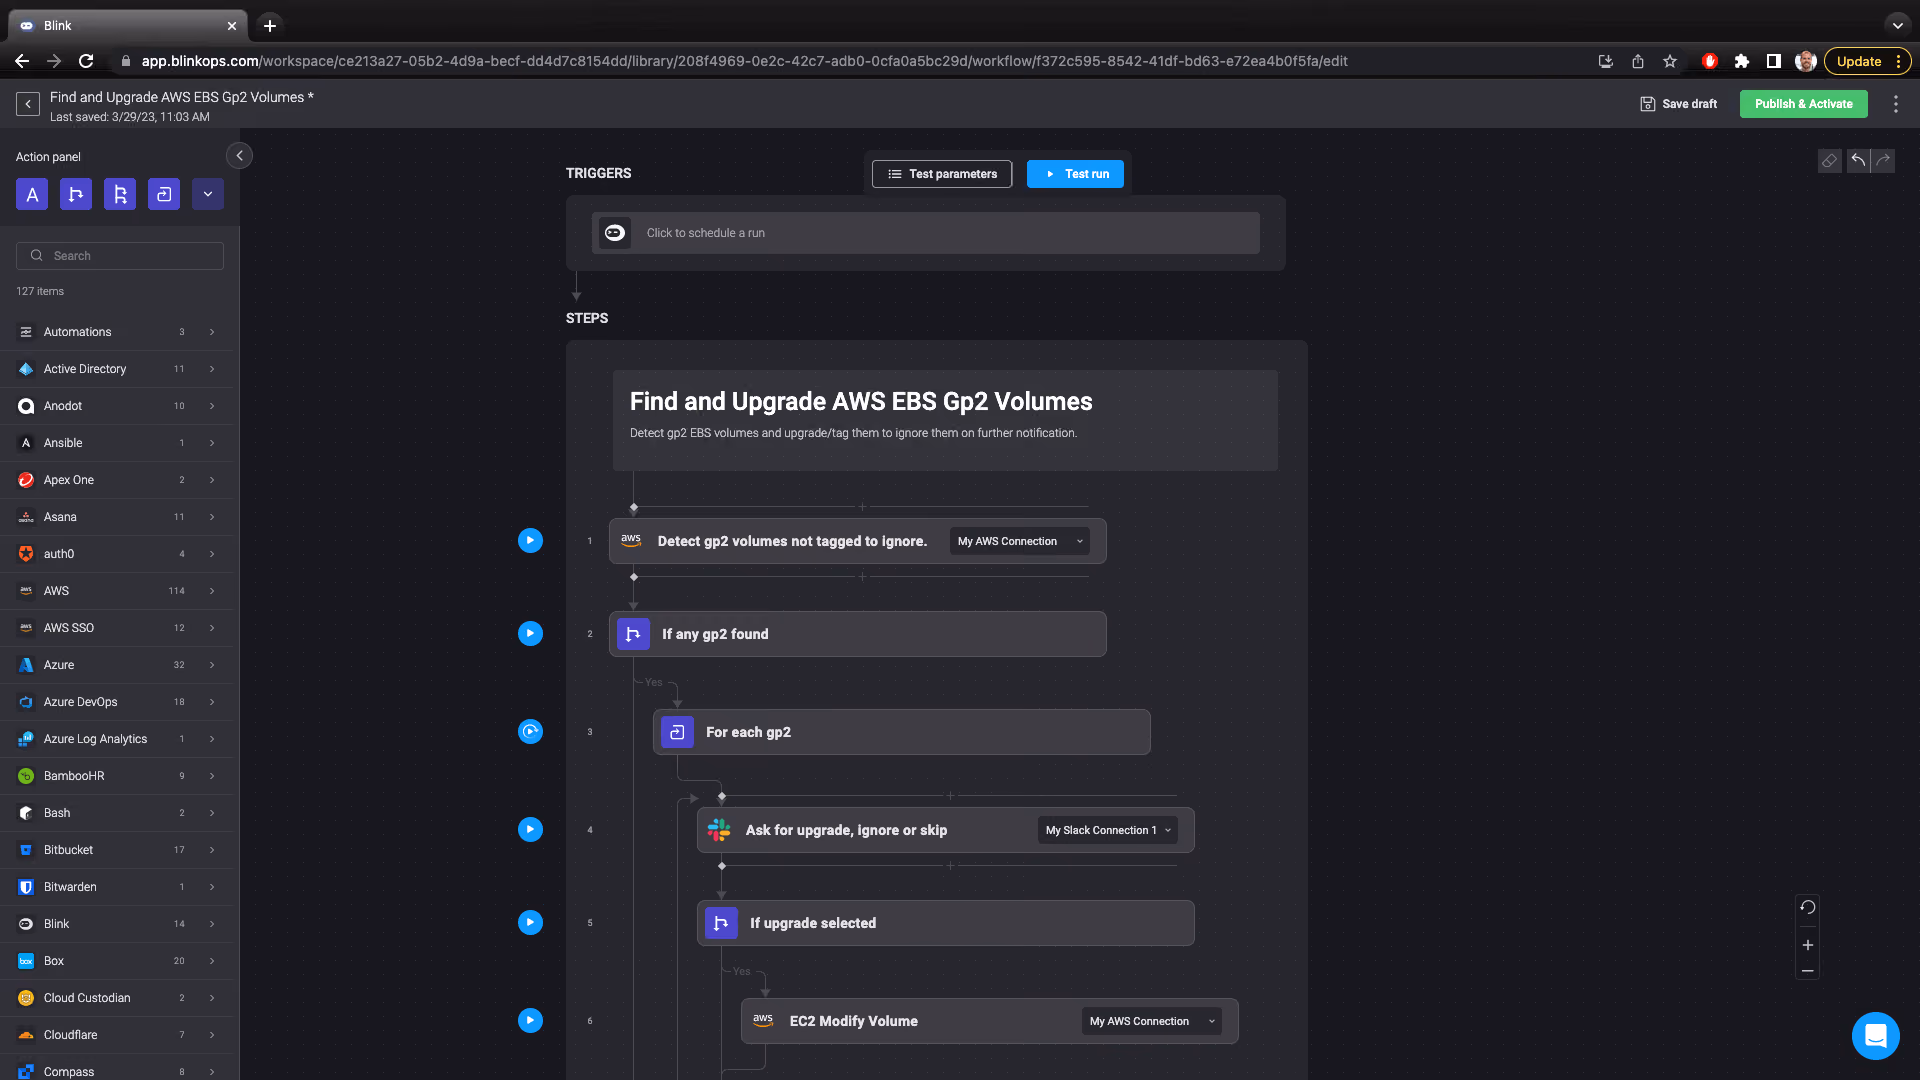Select the loop icon in Action panel
The width and height of the screenshot is (1920, 1080).
point(164,194)
